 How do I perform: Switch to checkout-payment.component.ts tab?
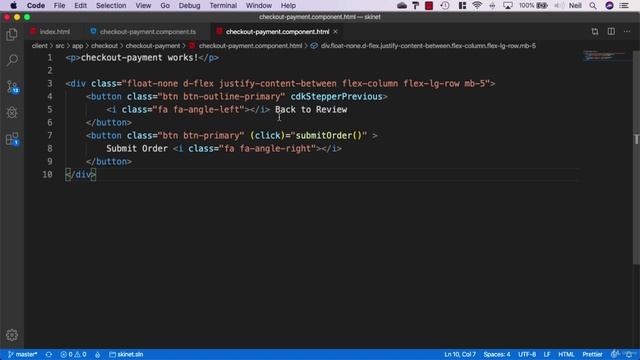tap(143, 32)
